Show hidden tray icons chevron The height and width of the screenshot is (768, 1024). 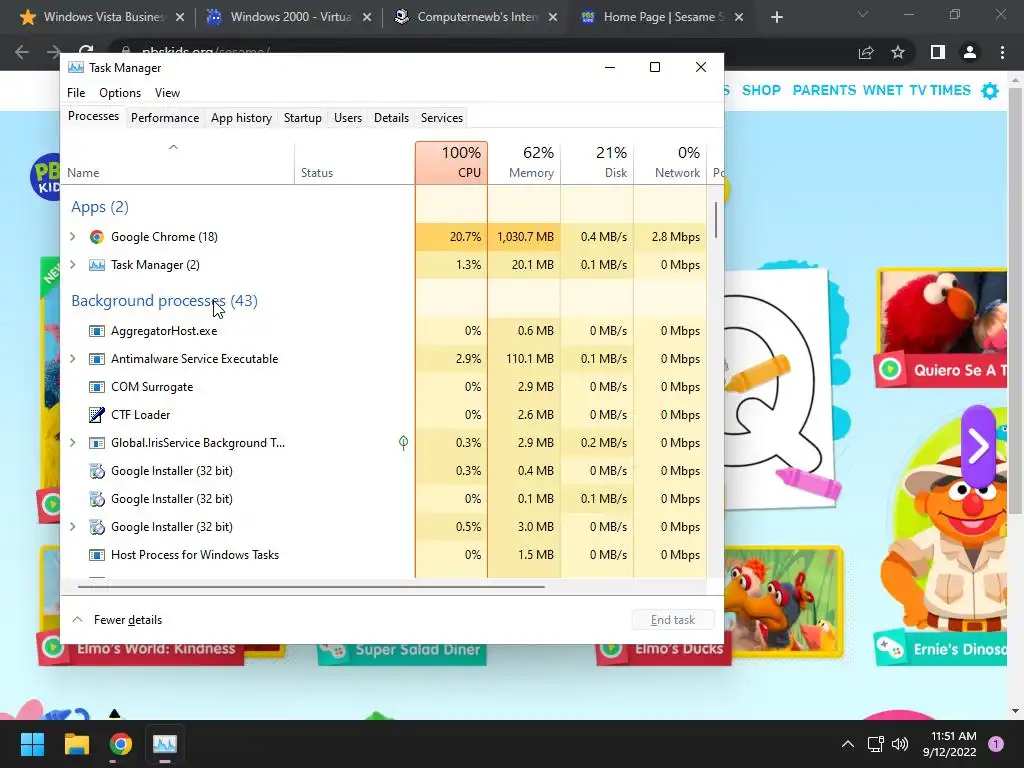(848, 744)
